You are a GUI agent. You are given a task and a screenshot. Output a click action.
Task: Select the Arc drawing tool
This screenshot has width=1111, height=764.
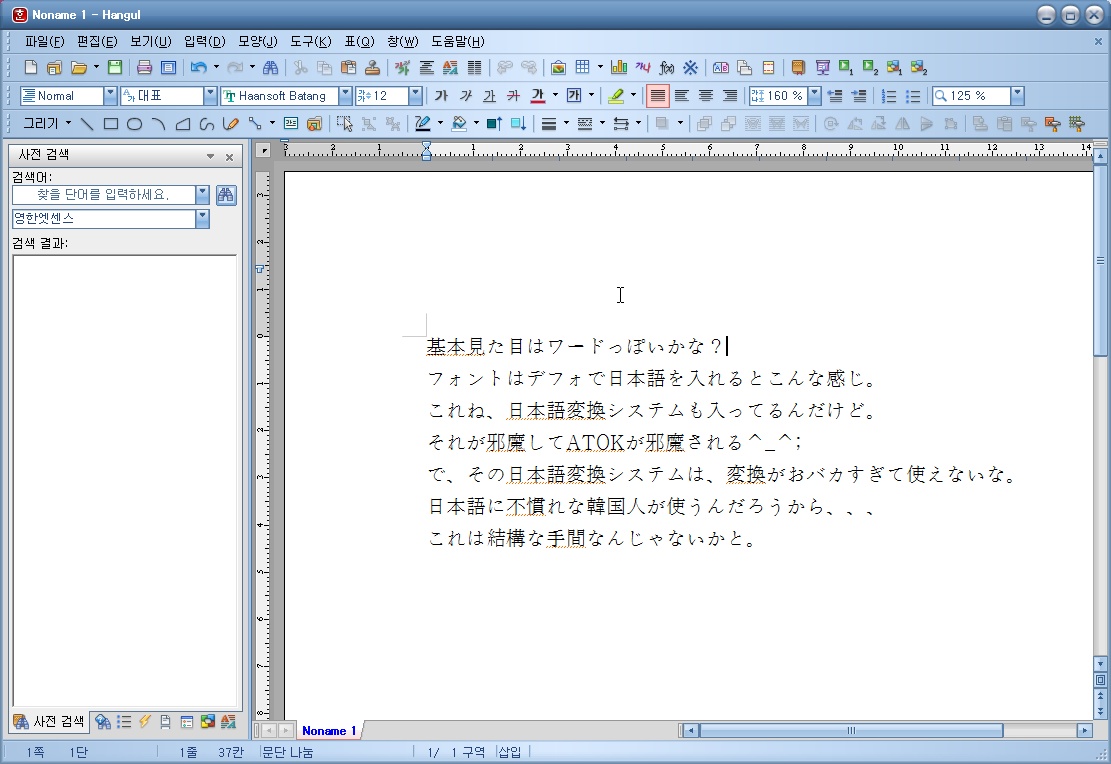coord(159,124)
